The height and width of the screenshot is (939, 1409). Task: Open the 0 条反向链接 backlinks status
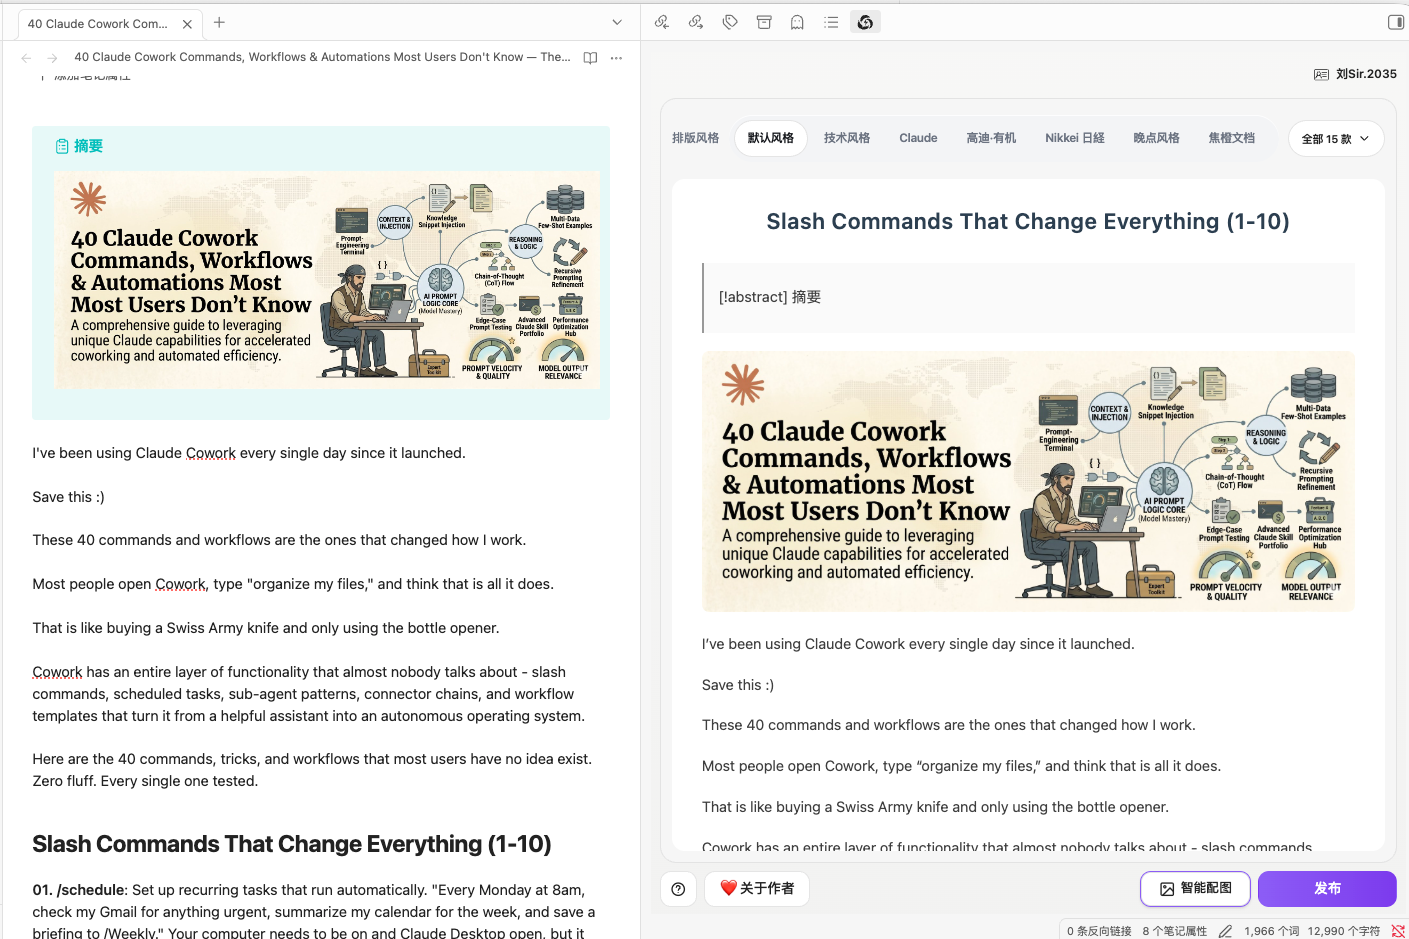pyautogui.click(x=1099, y=931)
